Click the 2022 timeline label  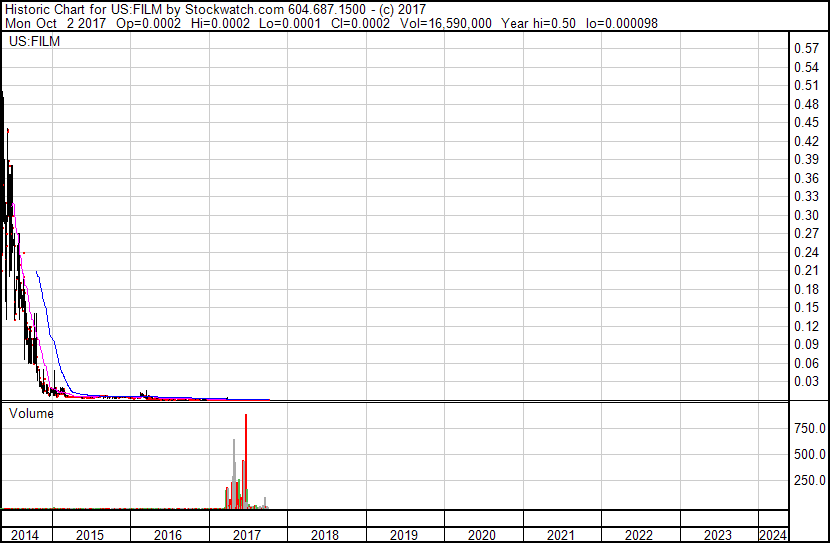point(639,535)
